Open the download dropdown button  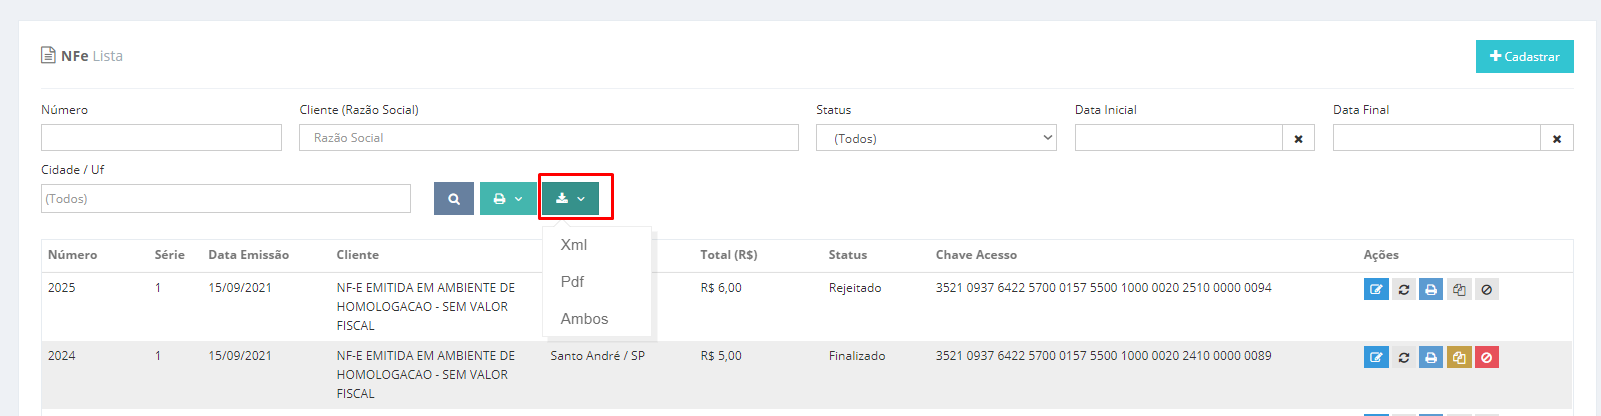click(571, 198)
